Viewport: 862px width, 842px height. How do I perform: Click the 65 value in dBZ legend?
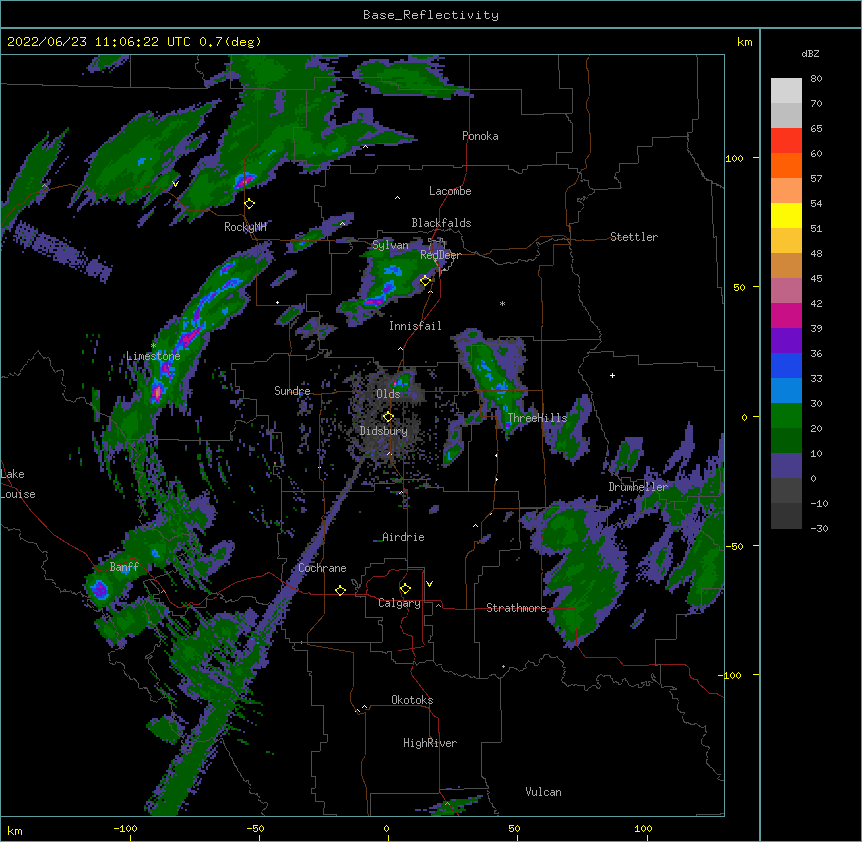(816, 129)
